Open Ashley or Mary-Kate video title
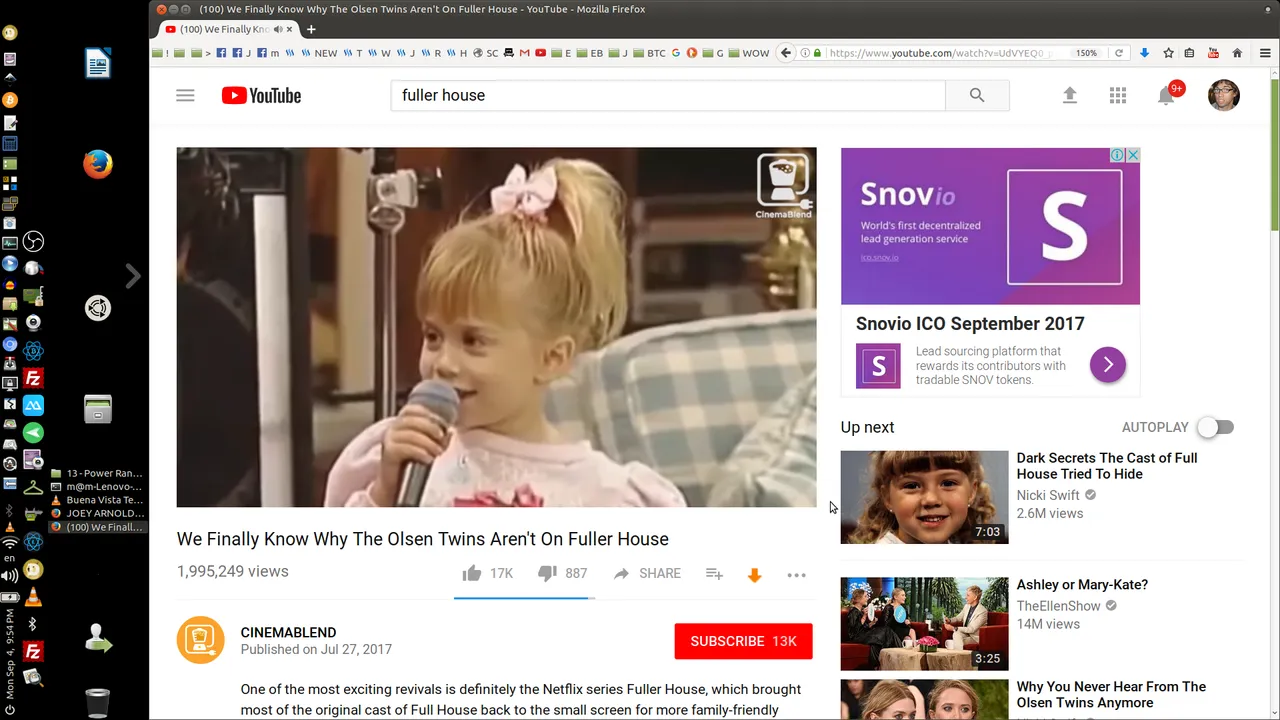1280x720 pixels. pos(1082,585)
